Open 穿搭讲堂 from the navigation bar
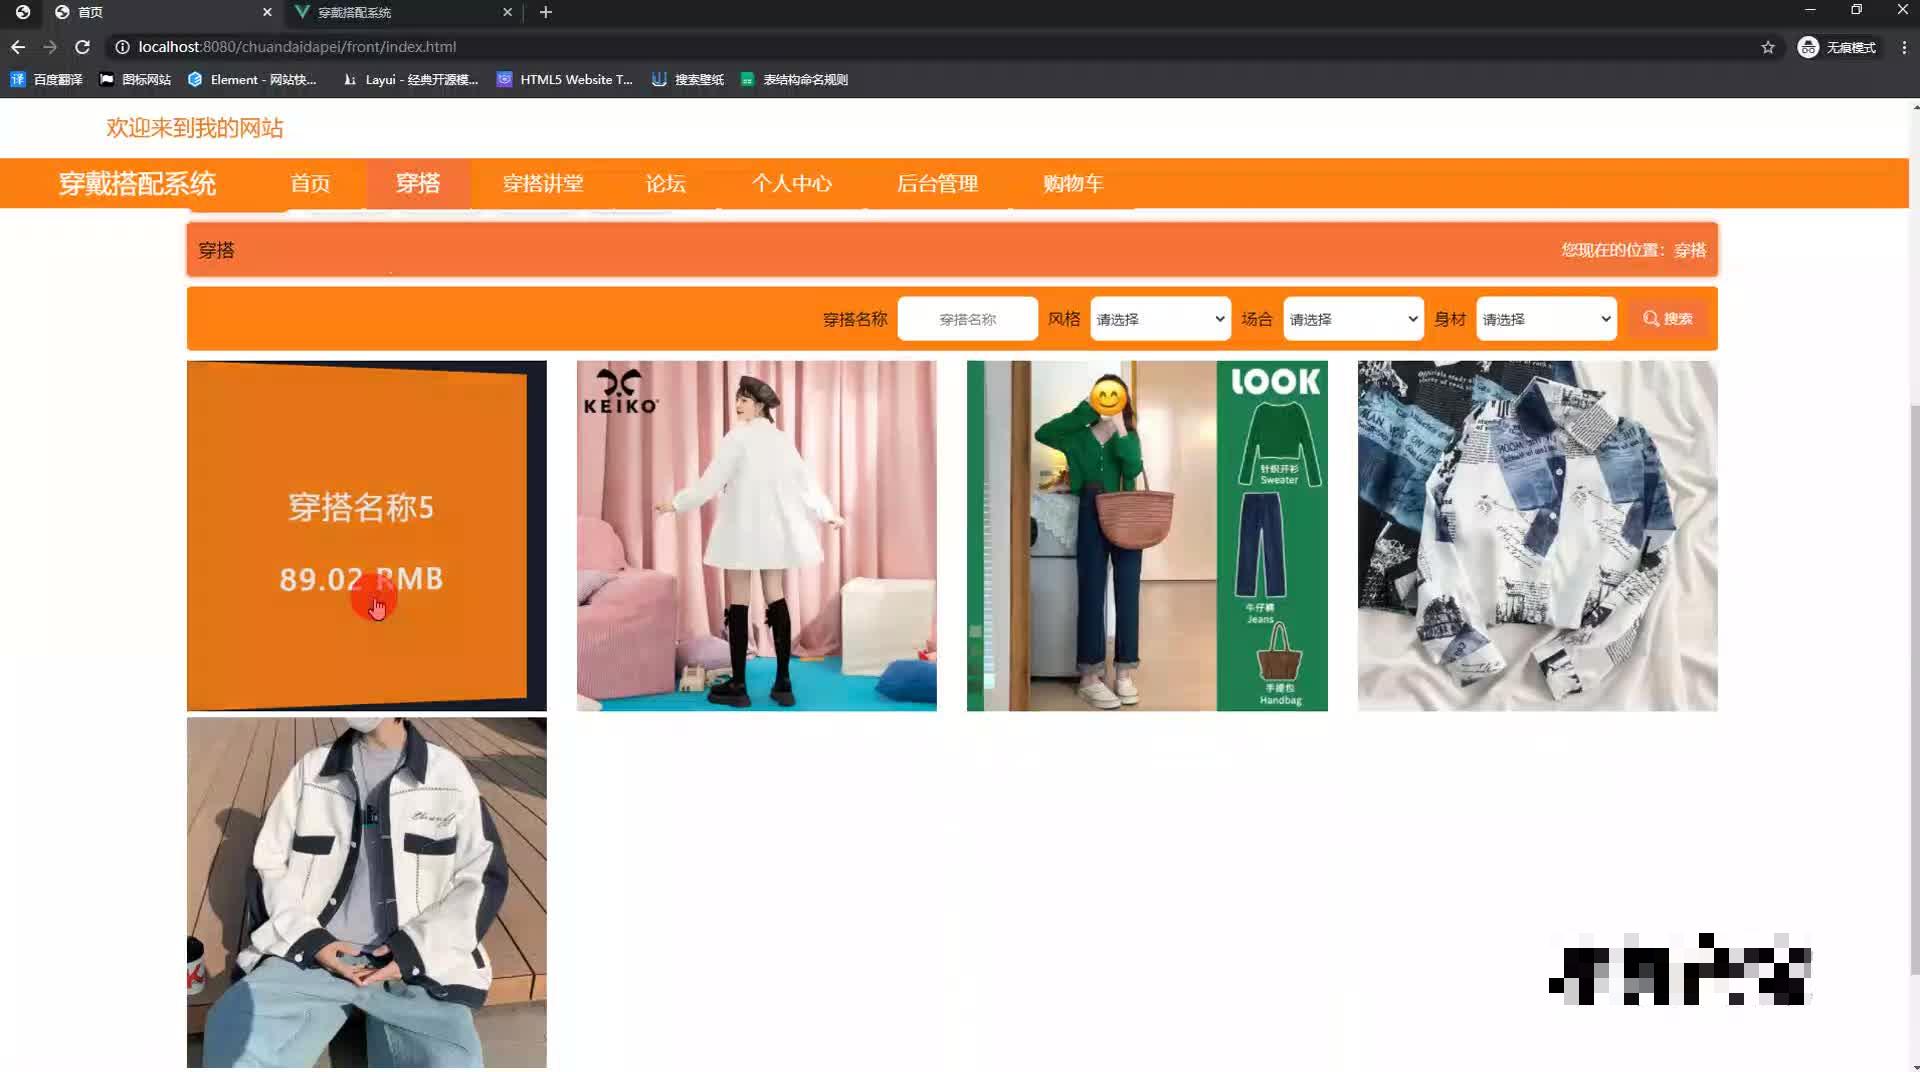 click(x=543, y=184)
